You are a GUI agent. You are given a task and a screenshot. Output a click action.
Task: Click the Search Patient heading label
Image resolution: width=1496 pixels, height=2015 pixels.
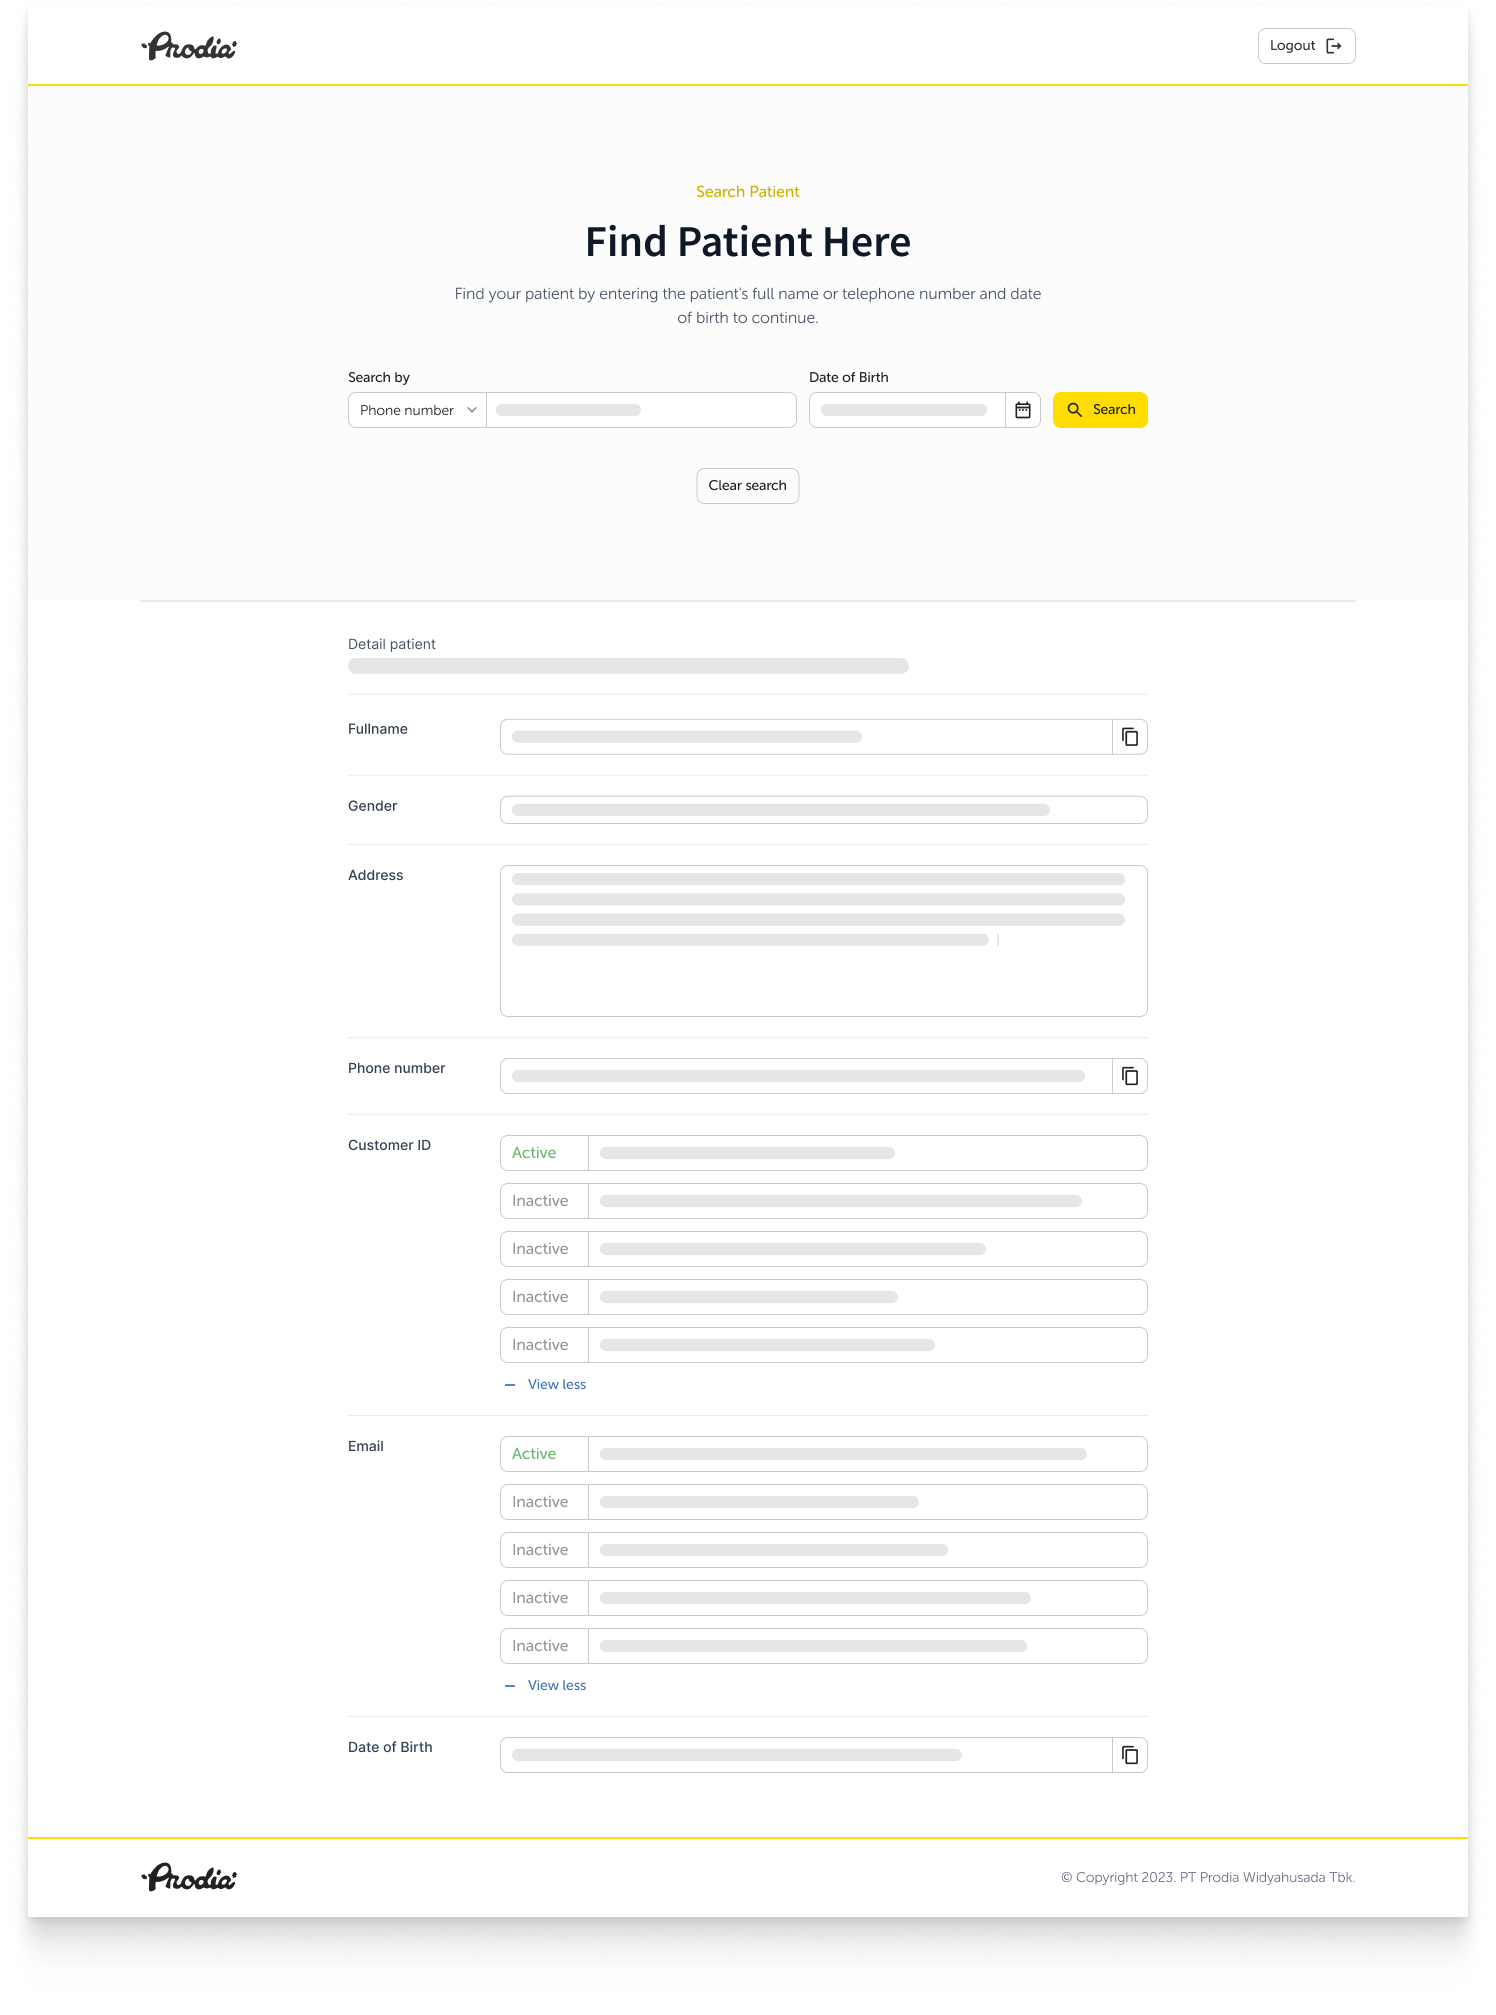tap(748, 192)
